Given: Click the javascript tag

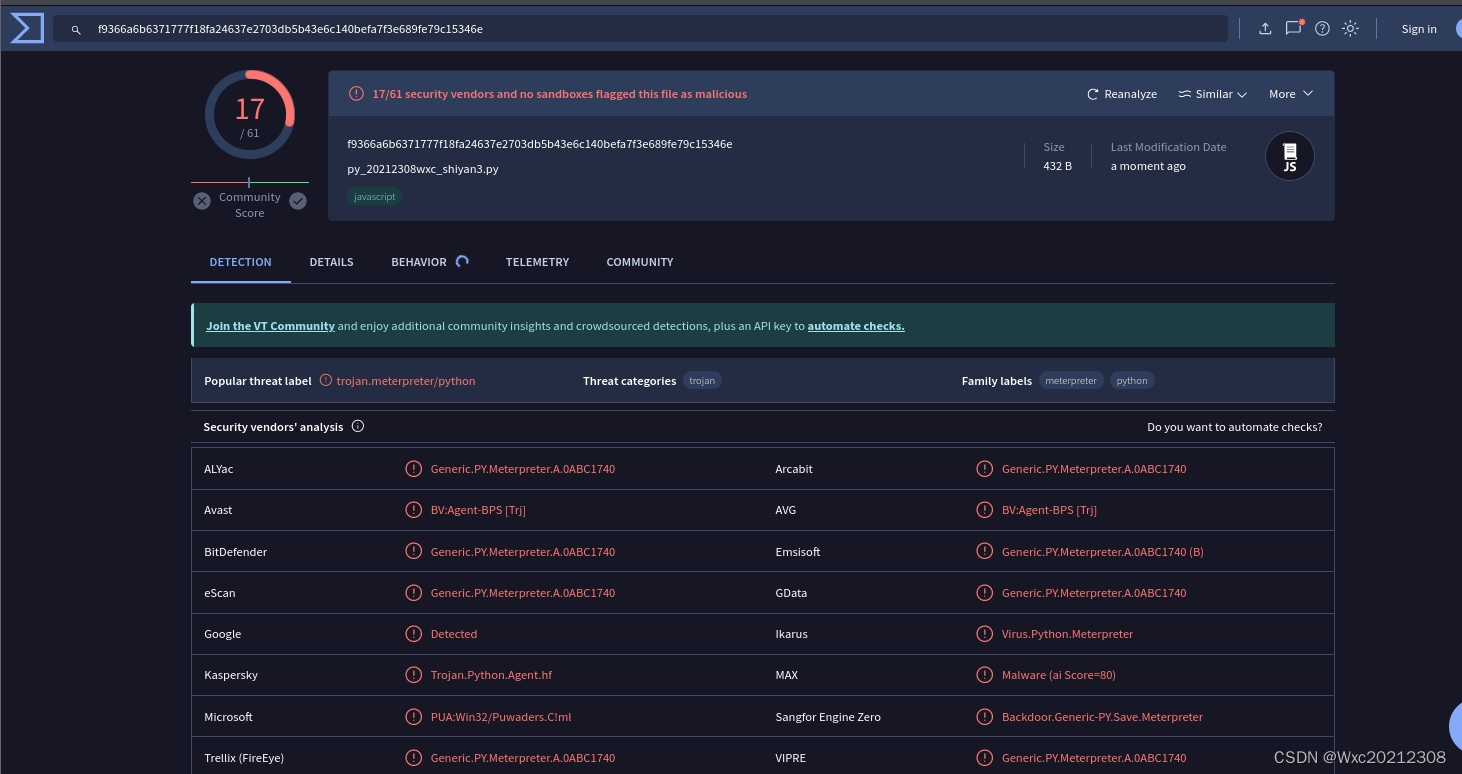Looking at the screenshot, I should point(375,197).
